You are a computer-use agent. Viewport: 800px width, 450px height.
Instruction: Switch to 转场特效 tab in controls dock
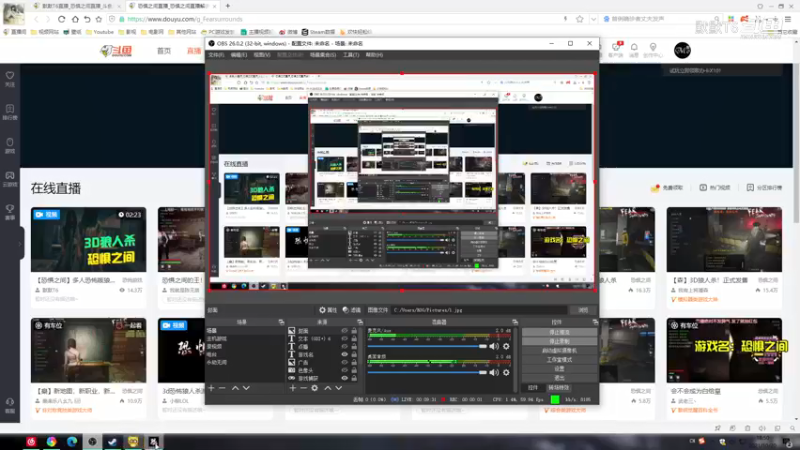[x=558, y=388]
